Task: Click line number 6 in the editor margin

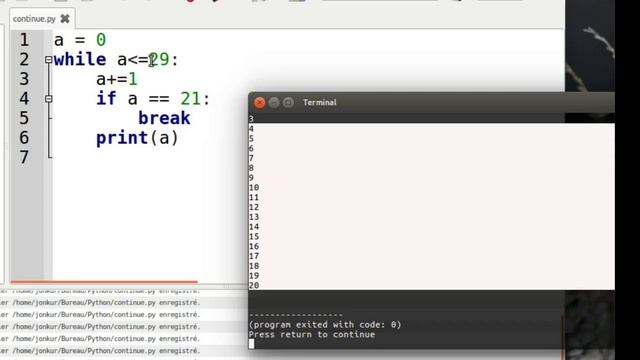Action: click(x=24, y=138)
